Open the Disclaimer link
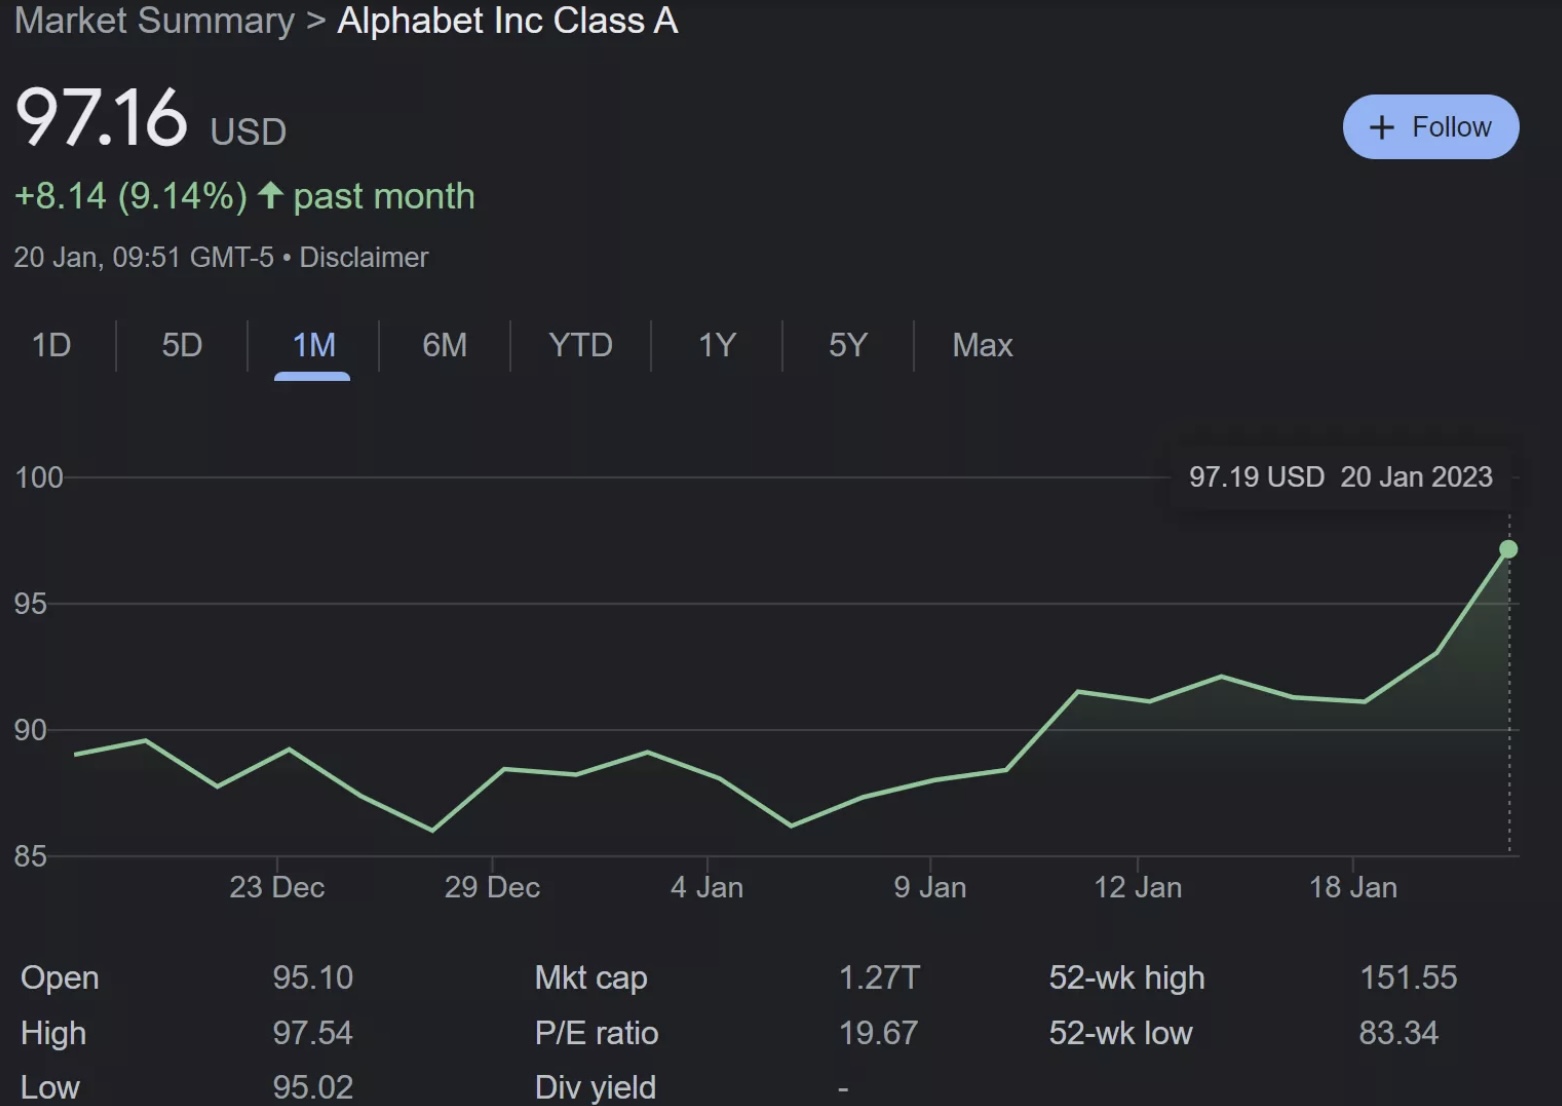 pyautogui.click(x=364, y=257)
